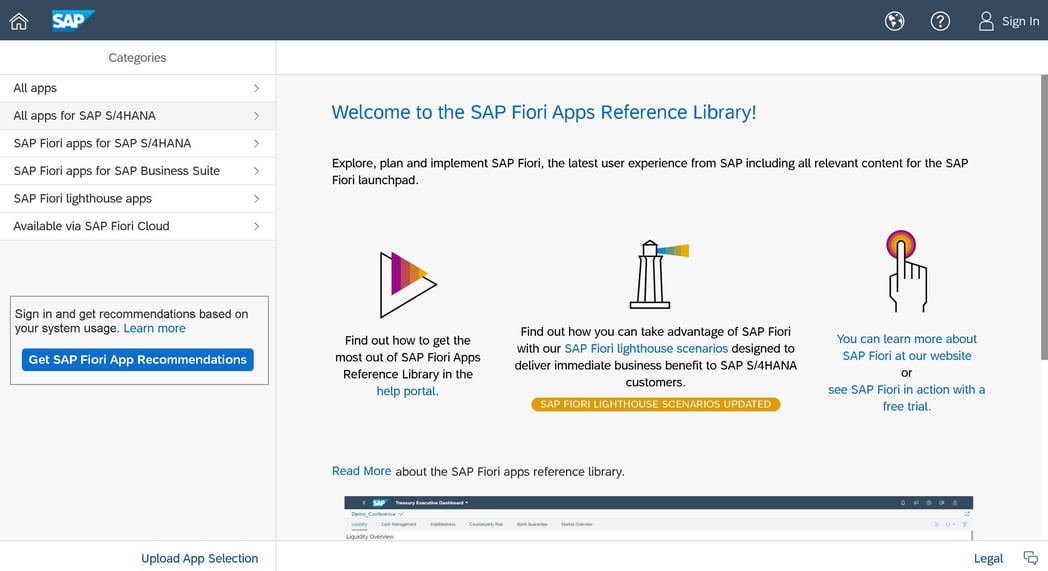This screenshot has width=1048, height=571.
Task: Click the Home icon in header
Action: click(19, 21)
